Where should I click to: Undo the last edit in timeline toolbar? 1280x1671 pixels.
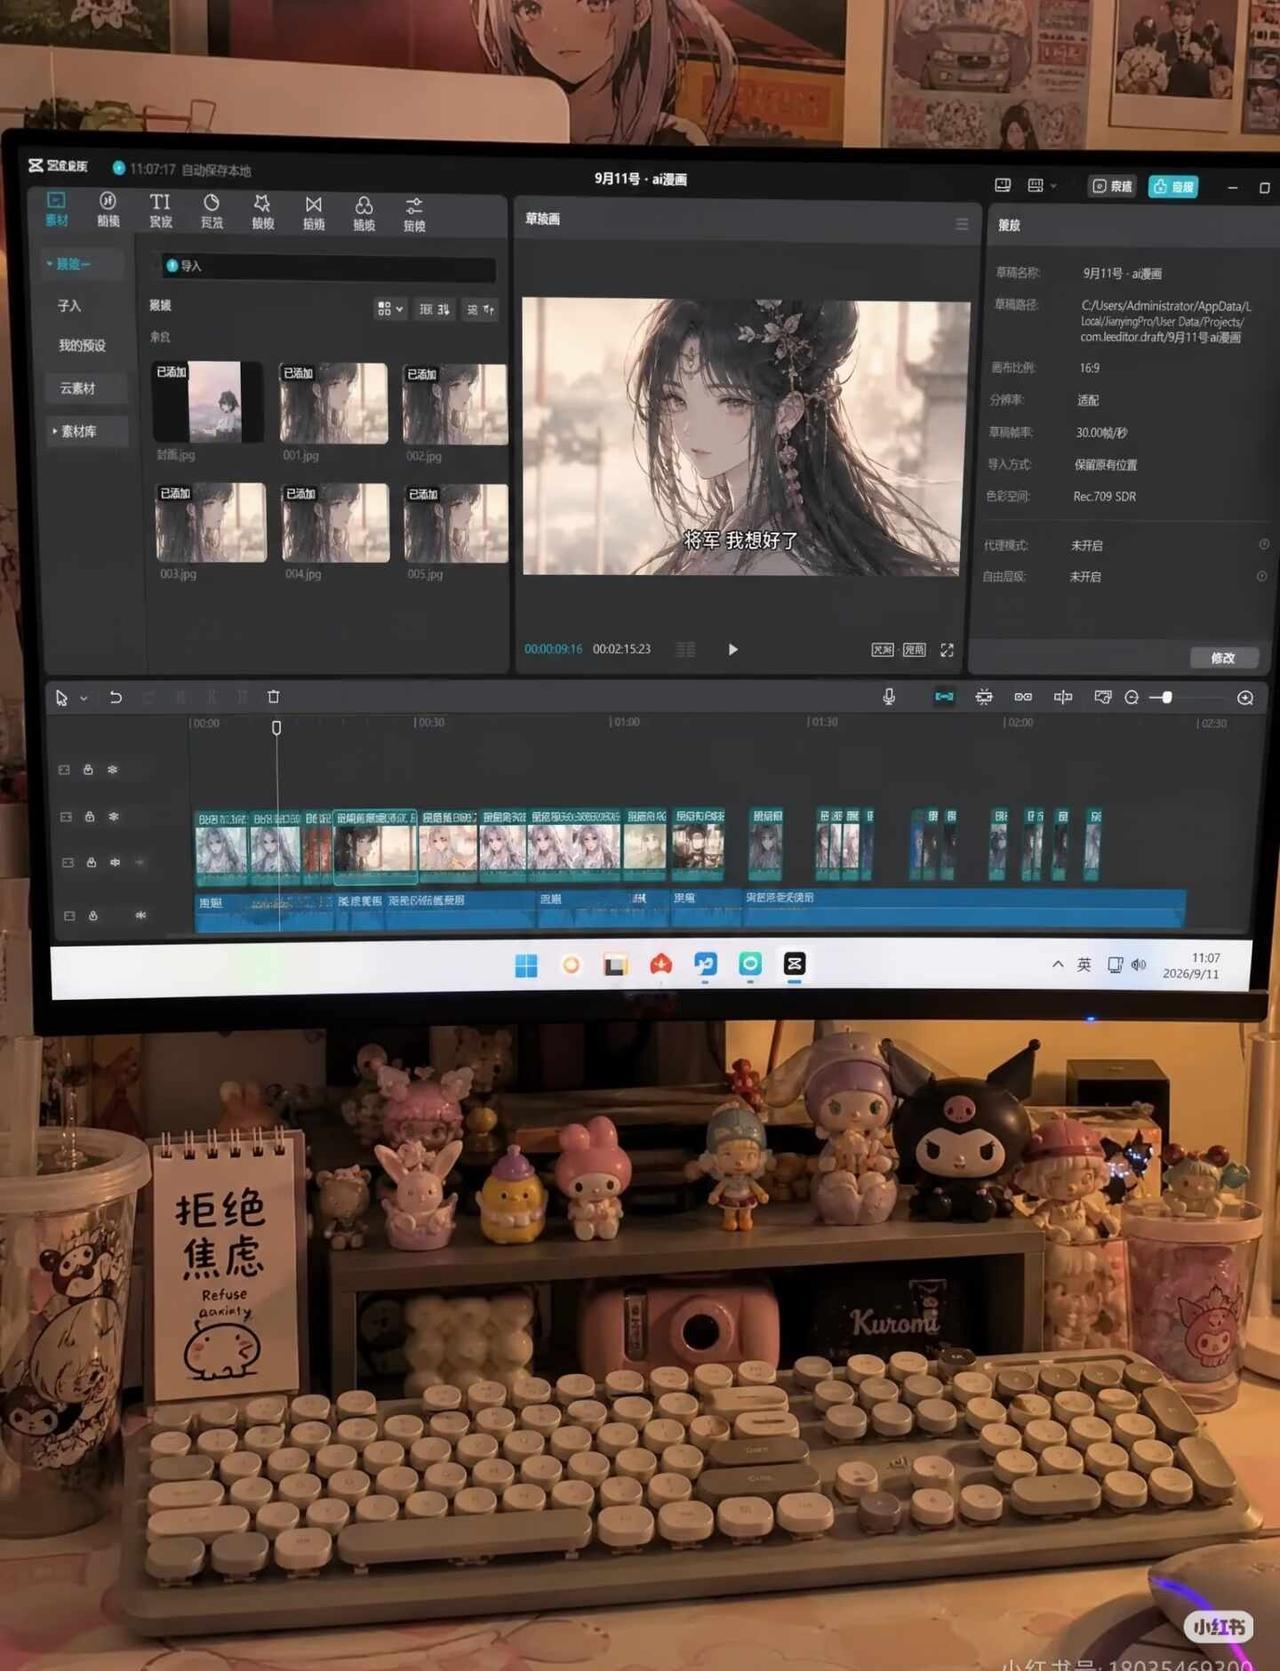coord(116,697)
